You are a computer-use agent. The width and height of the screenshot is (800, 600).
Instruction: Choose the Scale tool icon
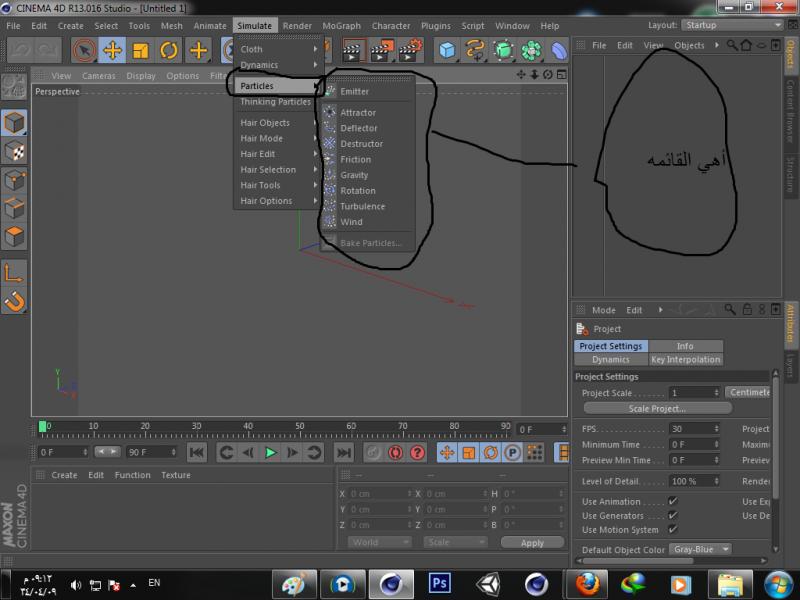(141, 50)
